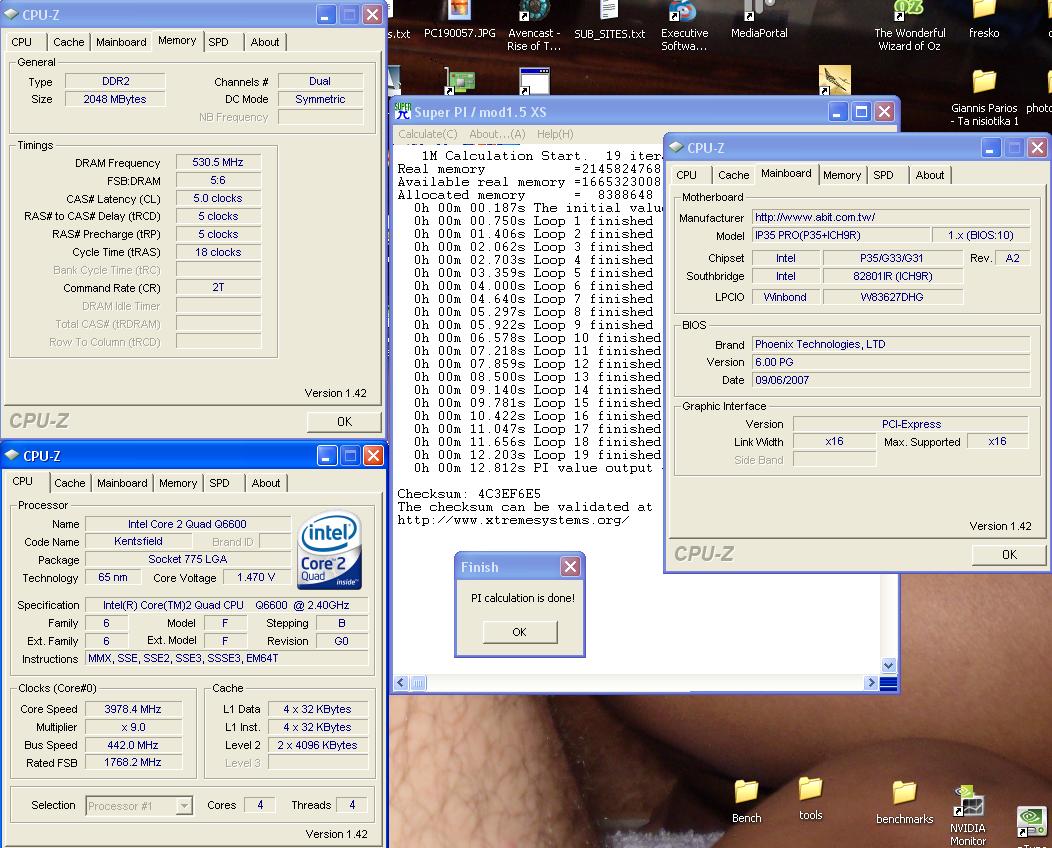Open the tools folder on desktop
This screenshot has height=848, width=1052.
coord(810,798)
